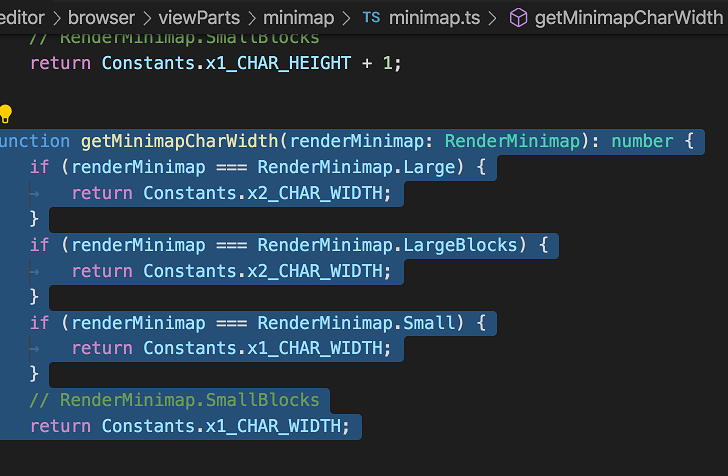Click 'Constants.x1_CHAR_WIDTH' in the last return line
This screenshot has width=728, height=476.
[221, 426]
